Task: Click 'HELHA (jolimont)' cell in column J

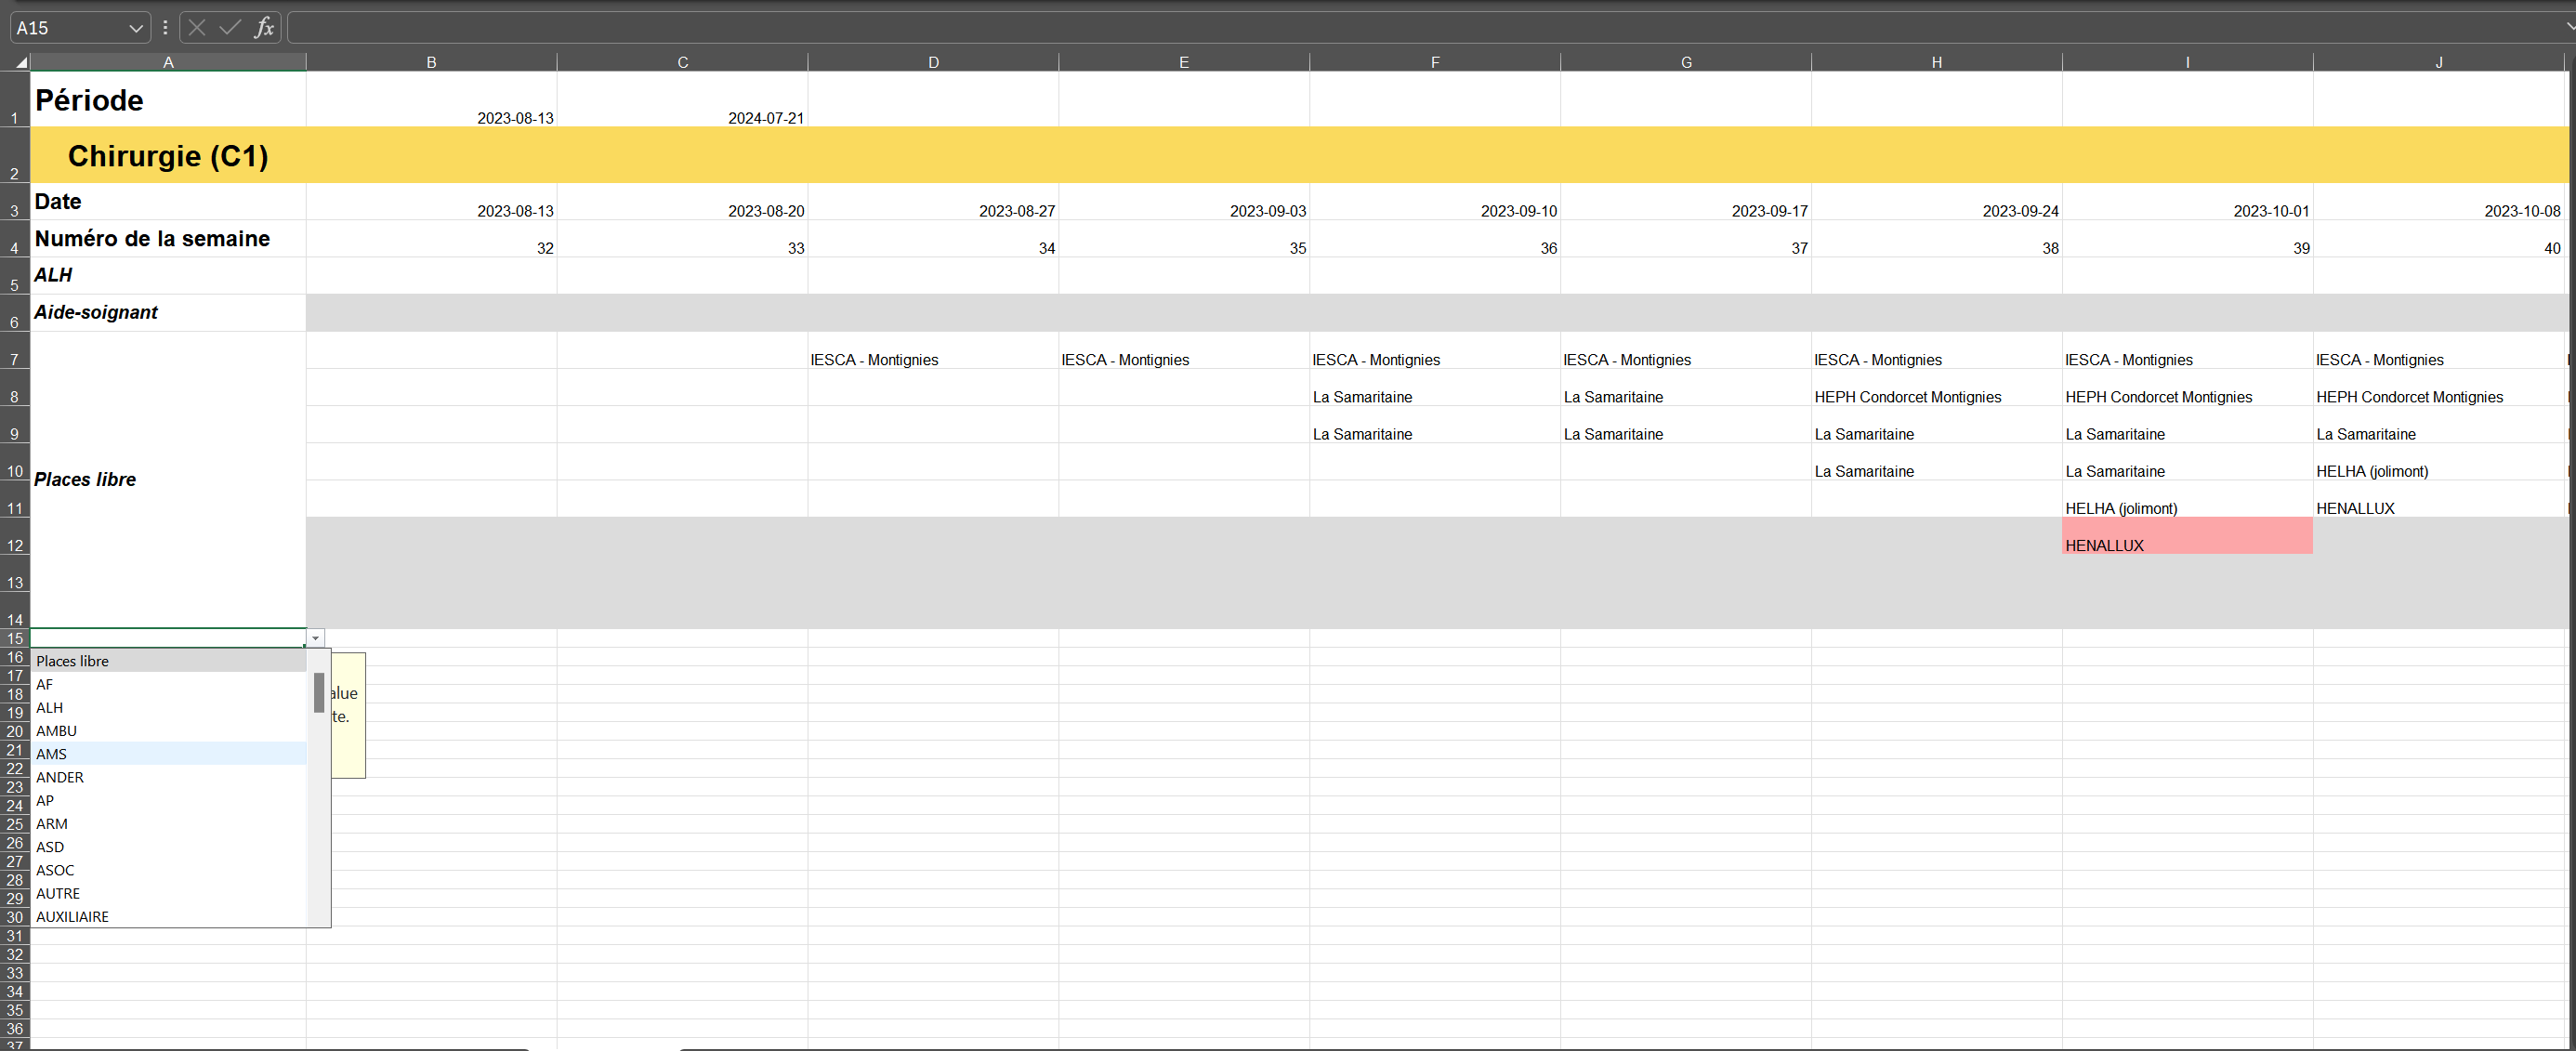Action: click(2439, 462)
